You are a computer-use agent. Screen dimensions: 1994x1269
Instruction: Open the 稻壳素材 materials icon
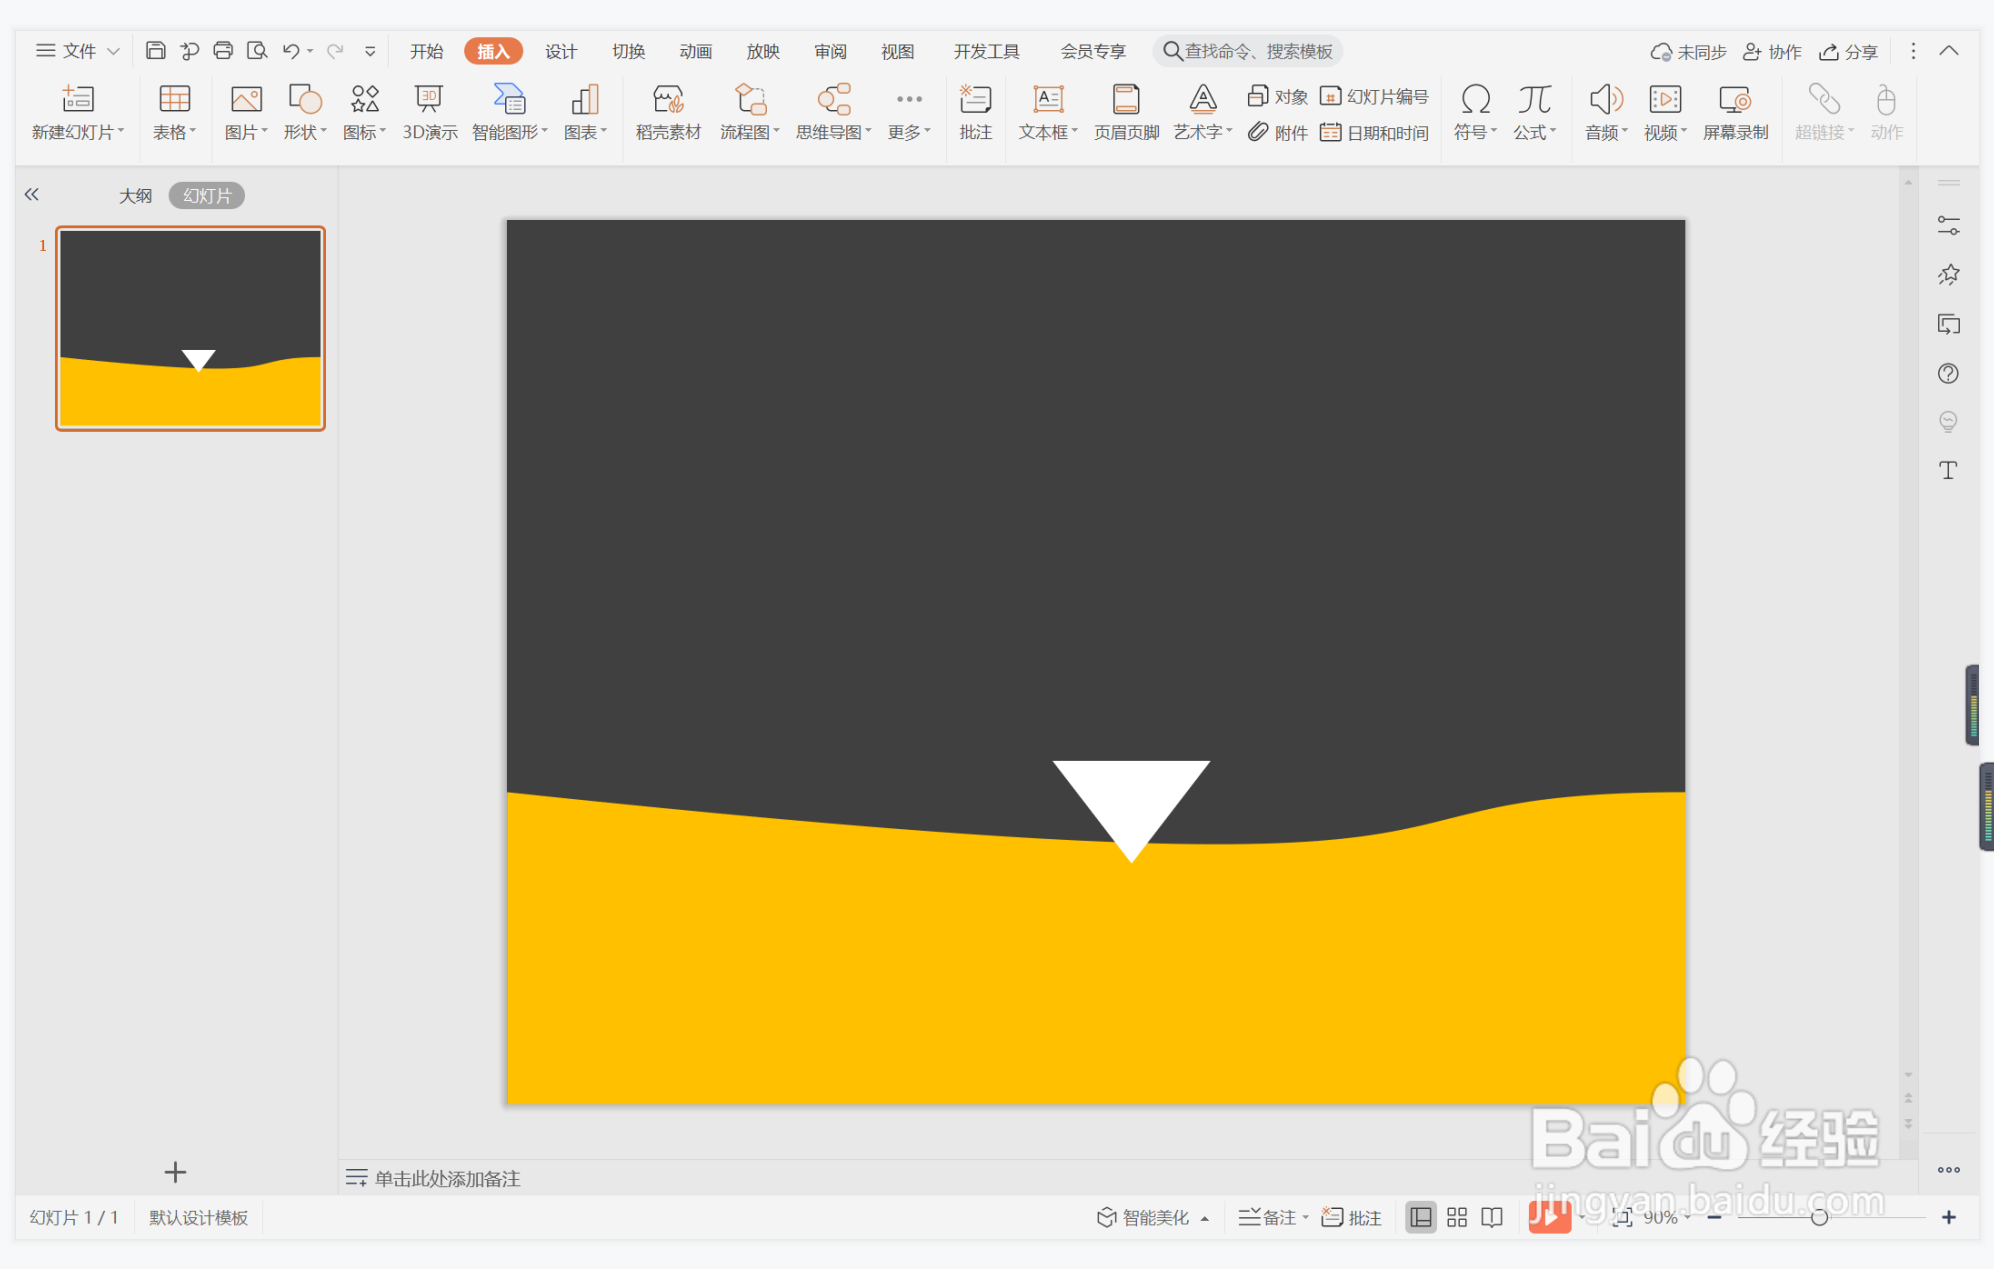tap(668, 110)
